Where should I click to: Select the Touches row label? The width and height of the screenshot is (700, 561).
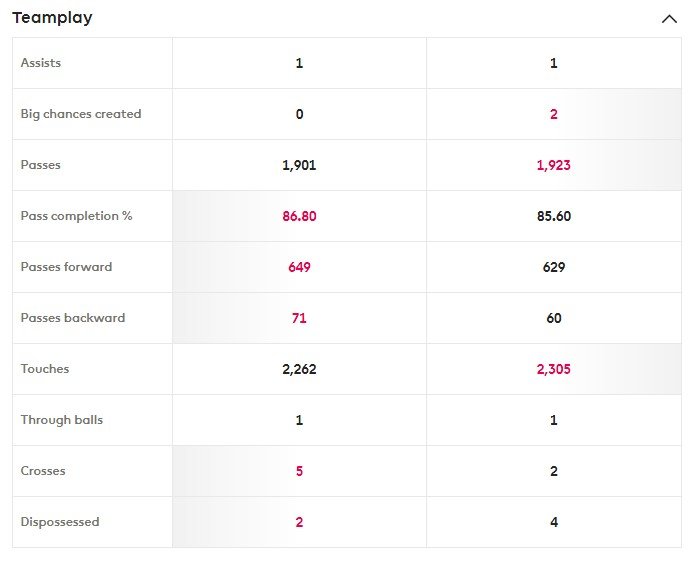45,369
